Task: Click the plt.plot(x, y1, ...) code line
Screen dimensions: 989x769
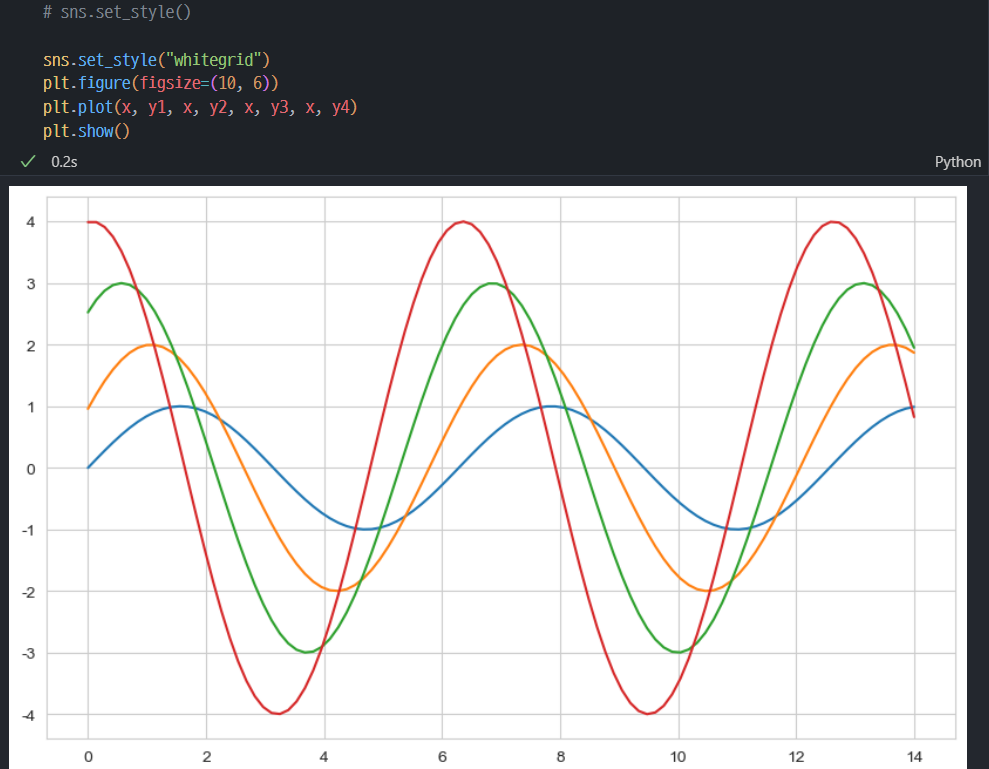Action: pyautogui.click(x=200, y=107)
